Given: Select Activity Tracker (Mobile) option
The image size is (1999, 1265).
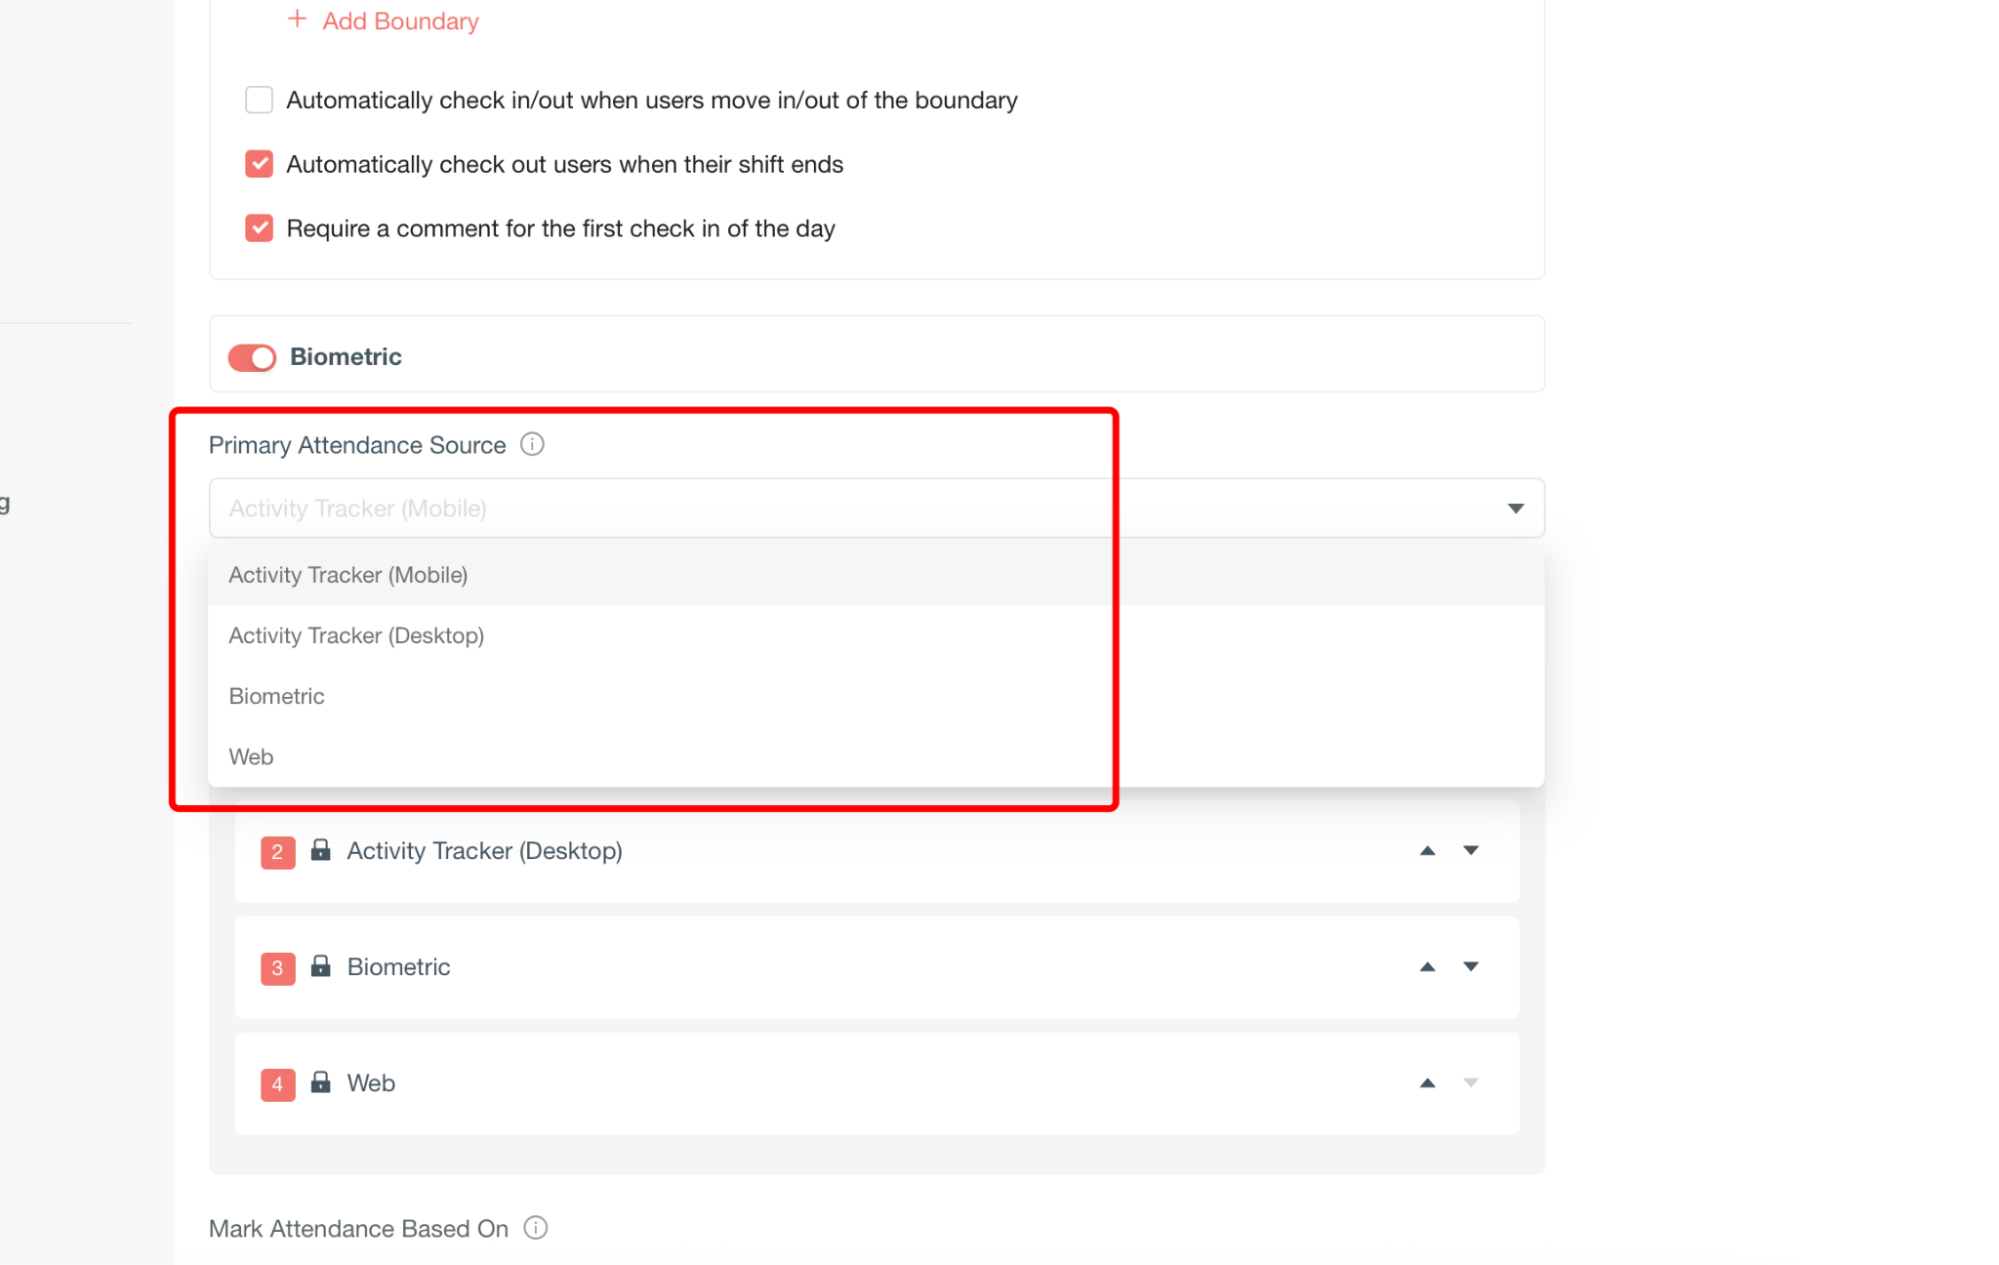Looking at the screenshot, I should tap(348, 575).
